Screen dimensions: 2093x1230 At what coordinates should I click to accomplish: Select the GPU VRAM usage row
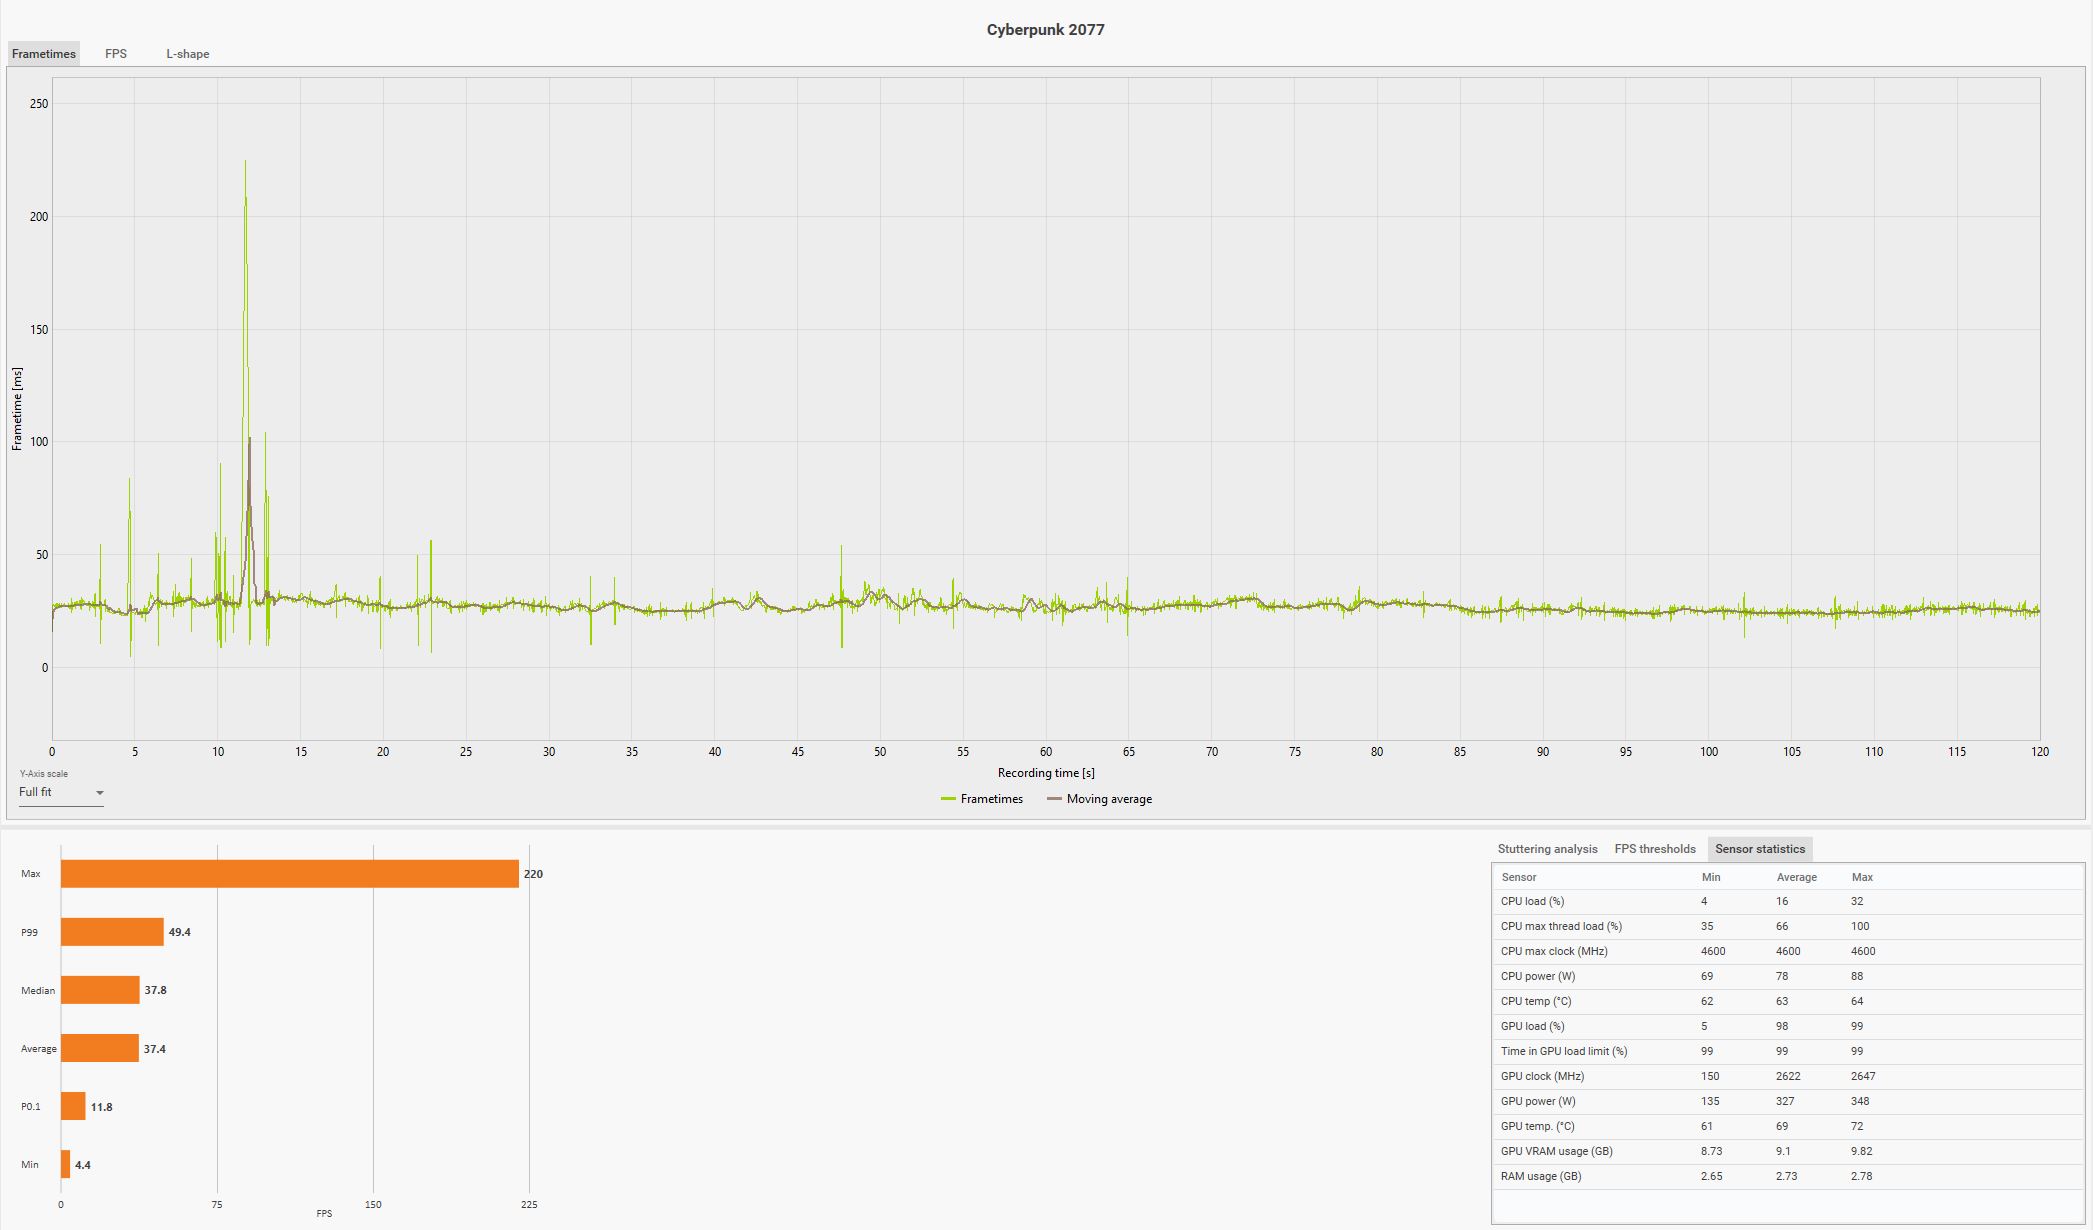pos(1556,1151)
